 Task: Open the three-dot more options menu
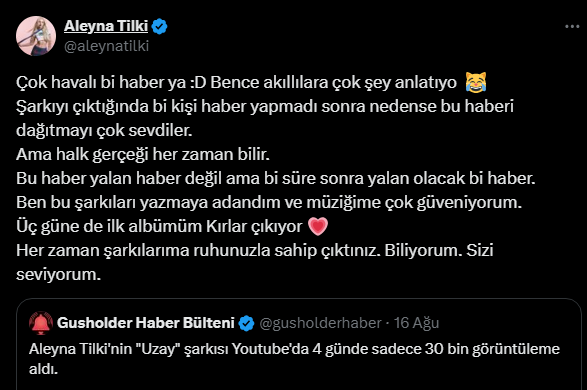(x=572, y=27)
